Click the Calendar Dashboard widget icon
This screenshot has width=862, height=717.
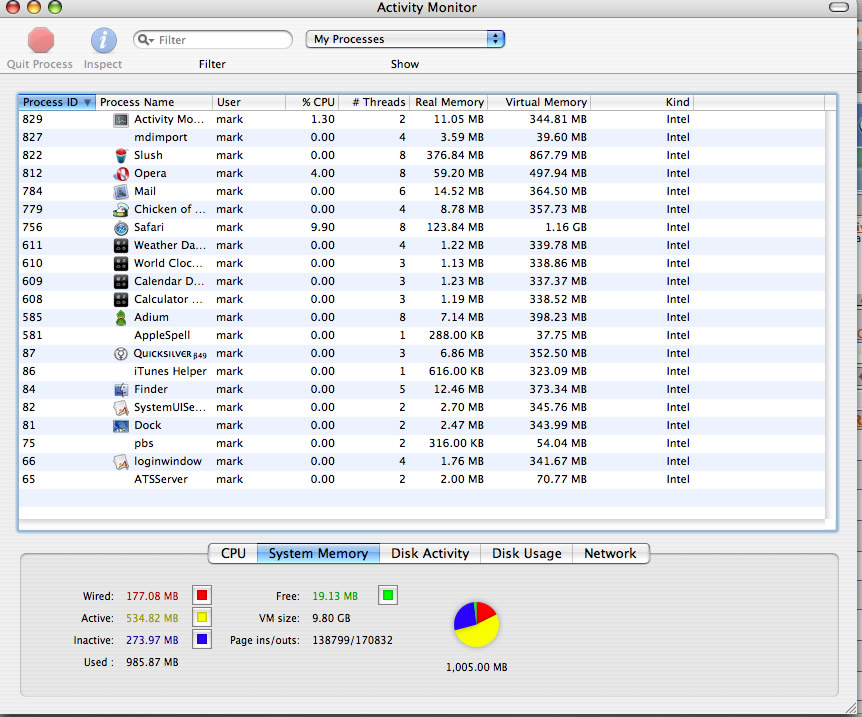pyautogui.click(x=121, y=282)
